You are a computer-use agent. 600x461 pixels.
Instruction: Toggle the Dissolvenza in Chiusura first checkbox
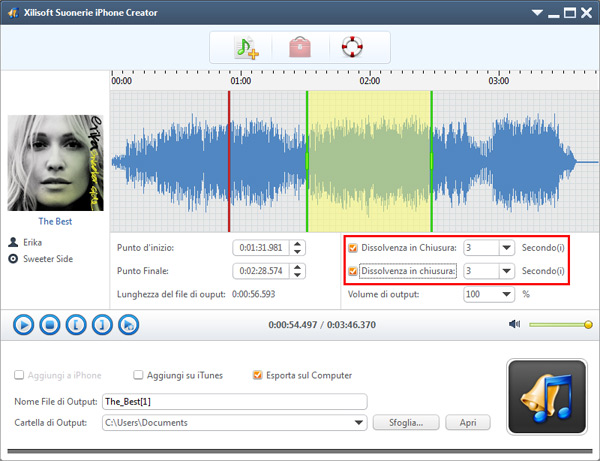pos(353,248)
